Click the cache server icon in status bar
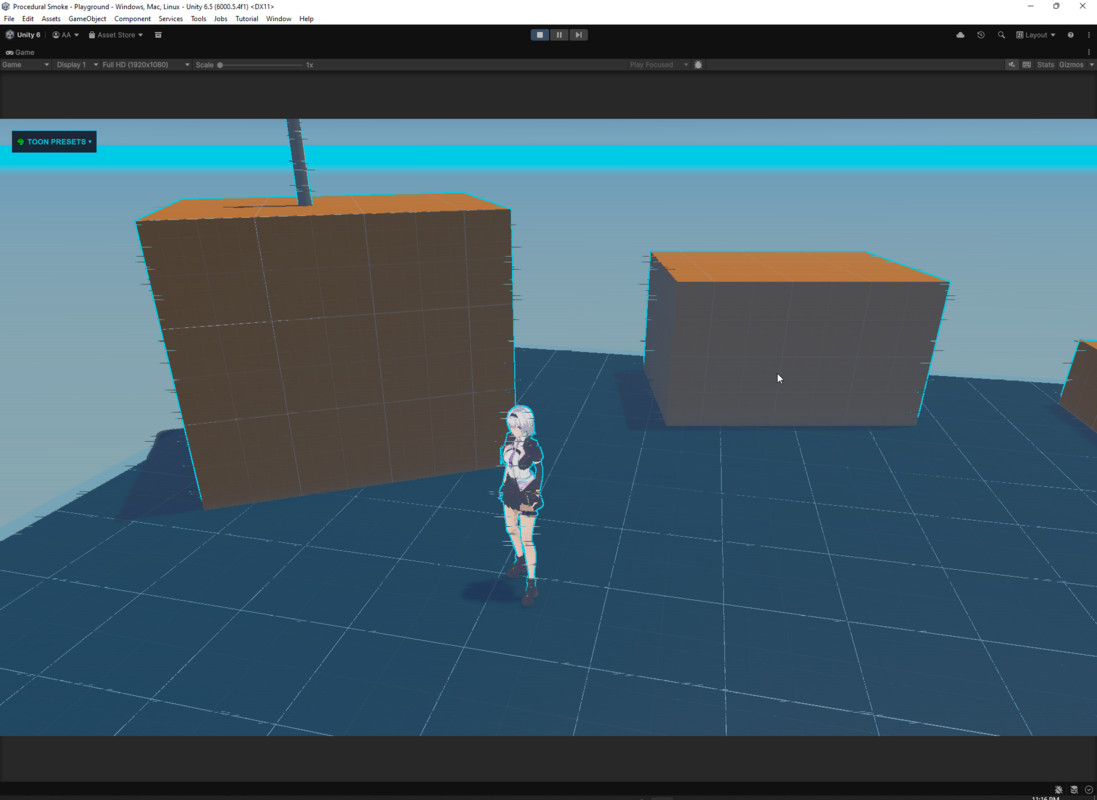Viewport: 1097px width, 800px height. 1074,790
